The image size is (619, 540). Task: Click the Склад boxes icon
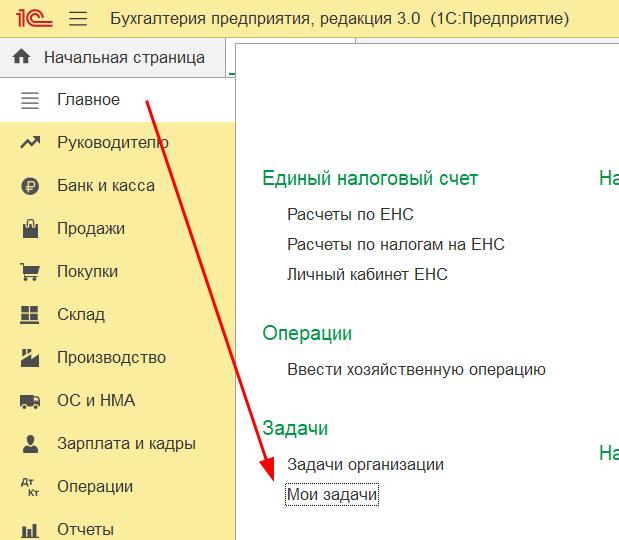pos(30,315)
